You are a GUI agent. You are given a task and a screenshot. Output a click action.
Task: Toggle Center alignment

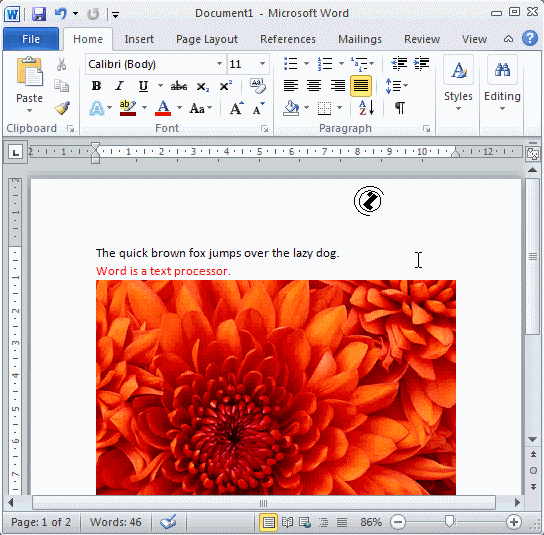(x=314, y=86)
